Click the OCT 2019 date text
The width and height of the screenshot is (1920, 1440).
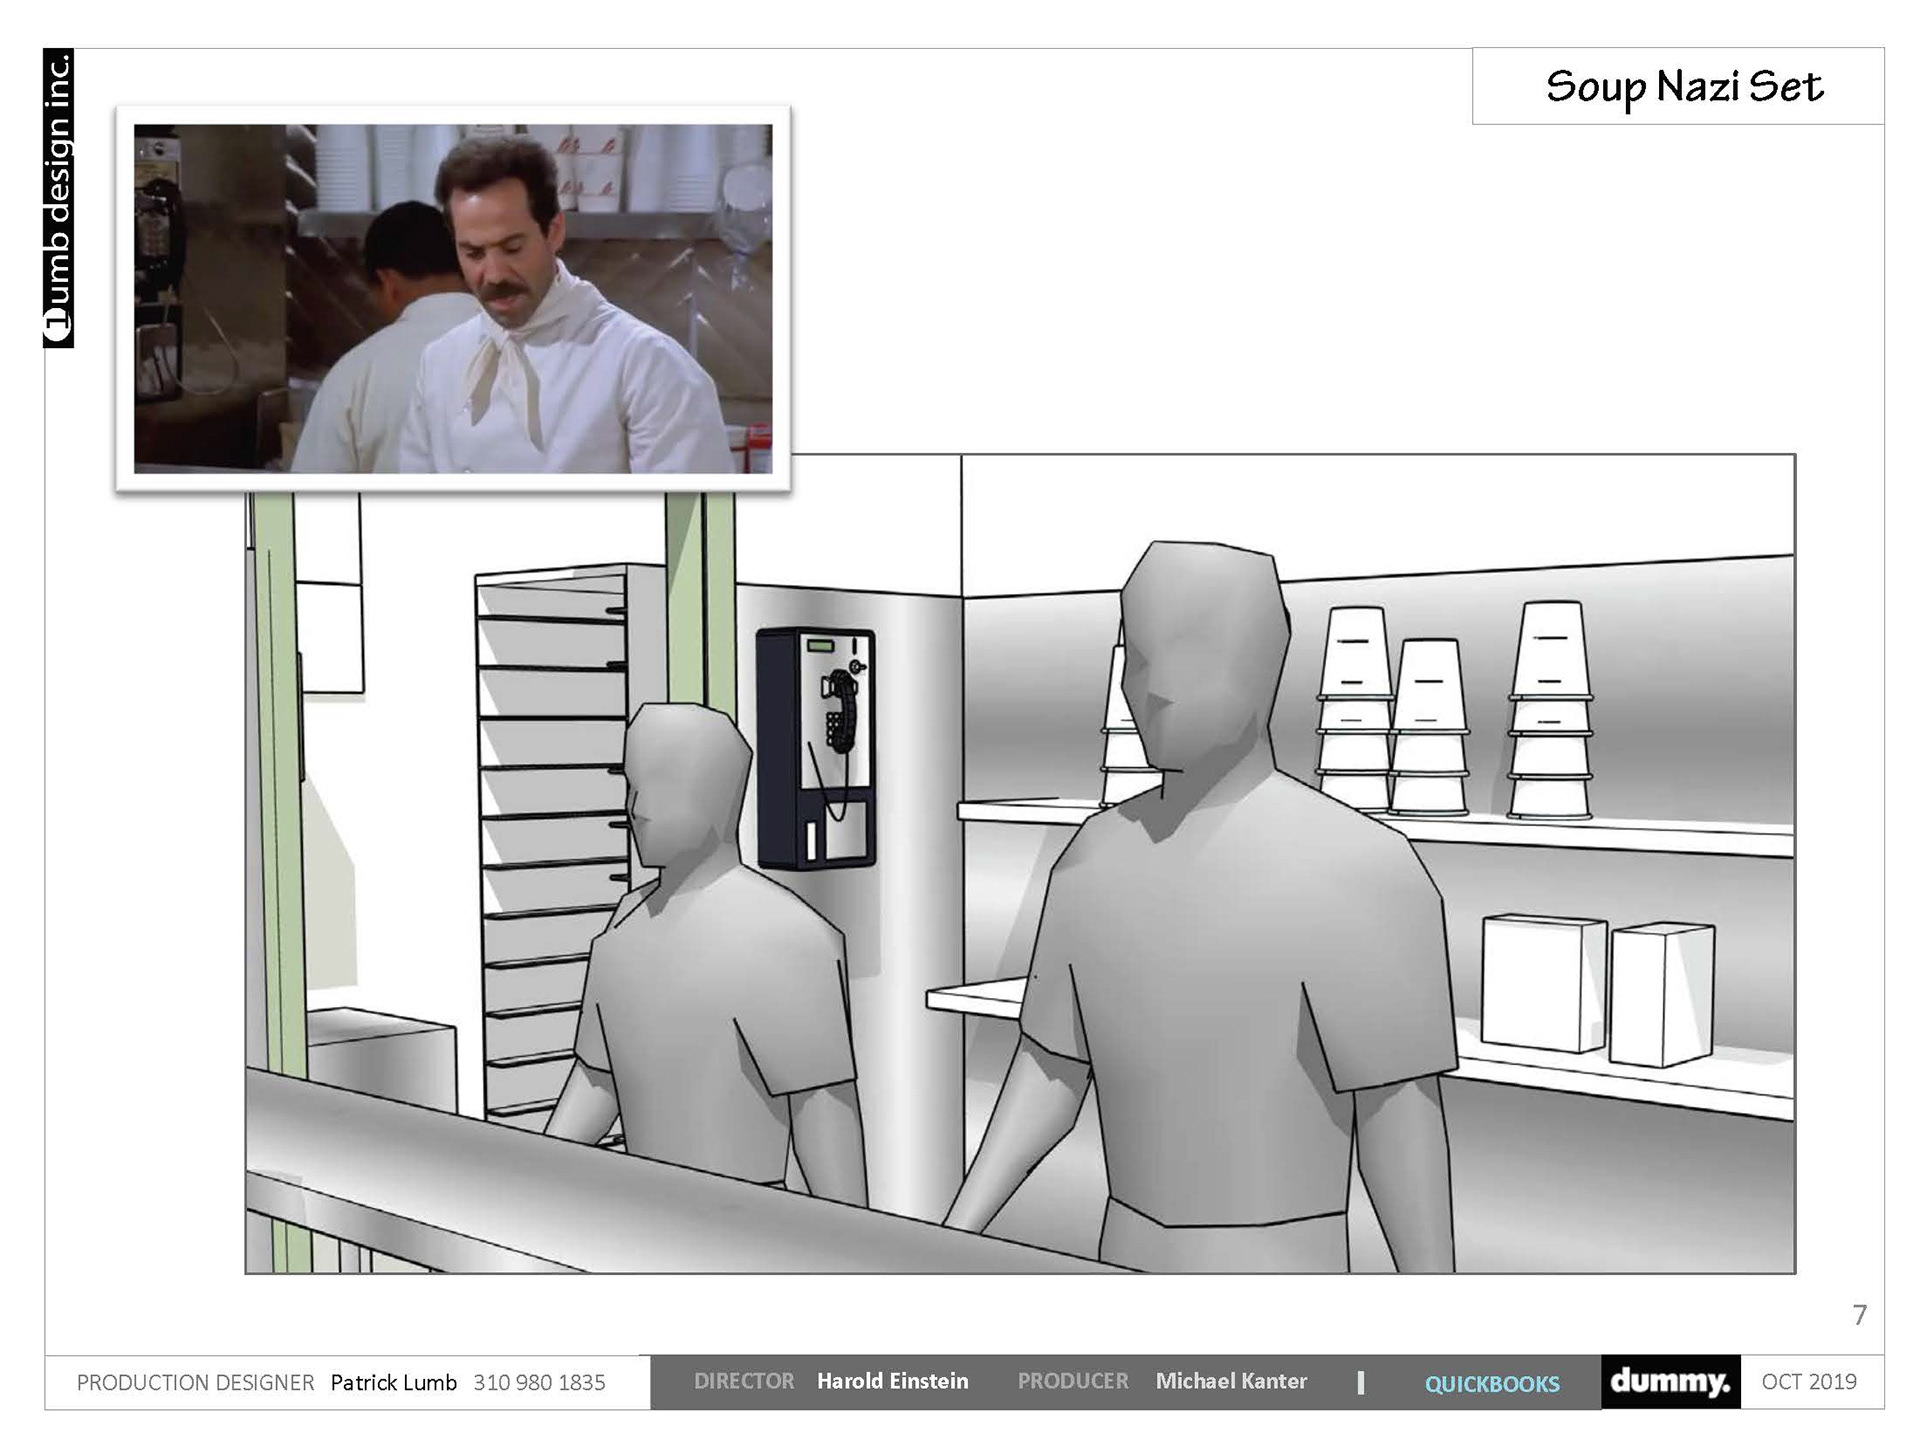1808,1381
